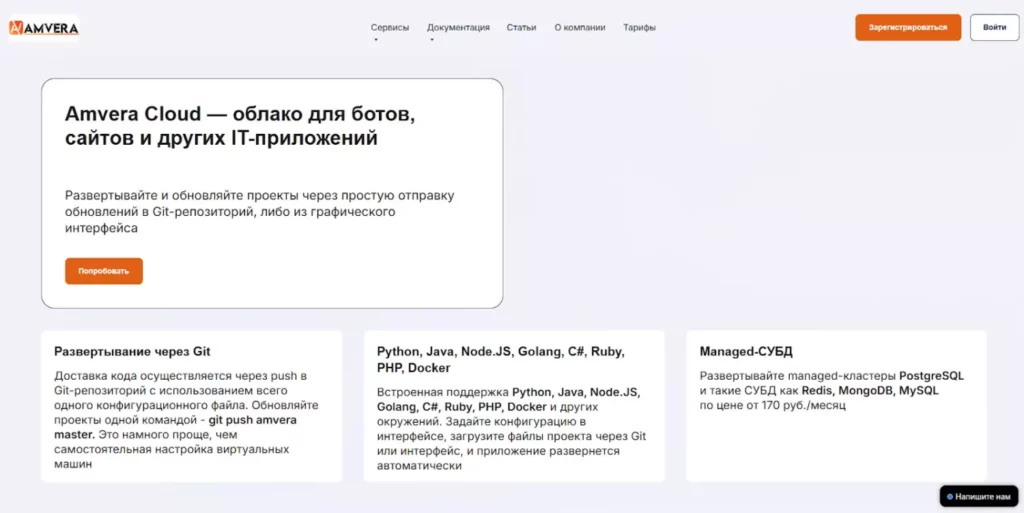This screenshot has height=513, width=1024.
Task: Click the small arrow below Сервисы
Action: pos(376,40)
